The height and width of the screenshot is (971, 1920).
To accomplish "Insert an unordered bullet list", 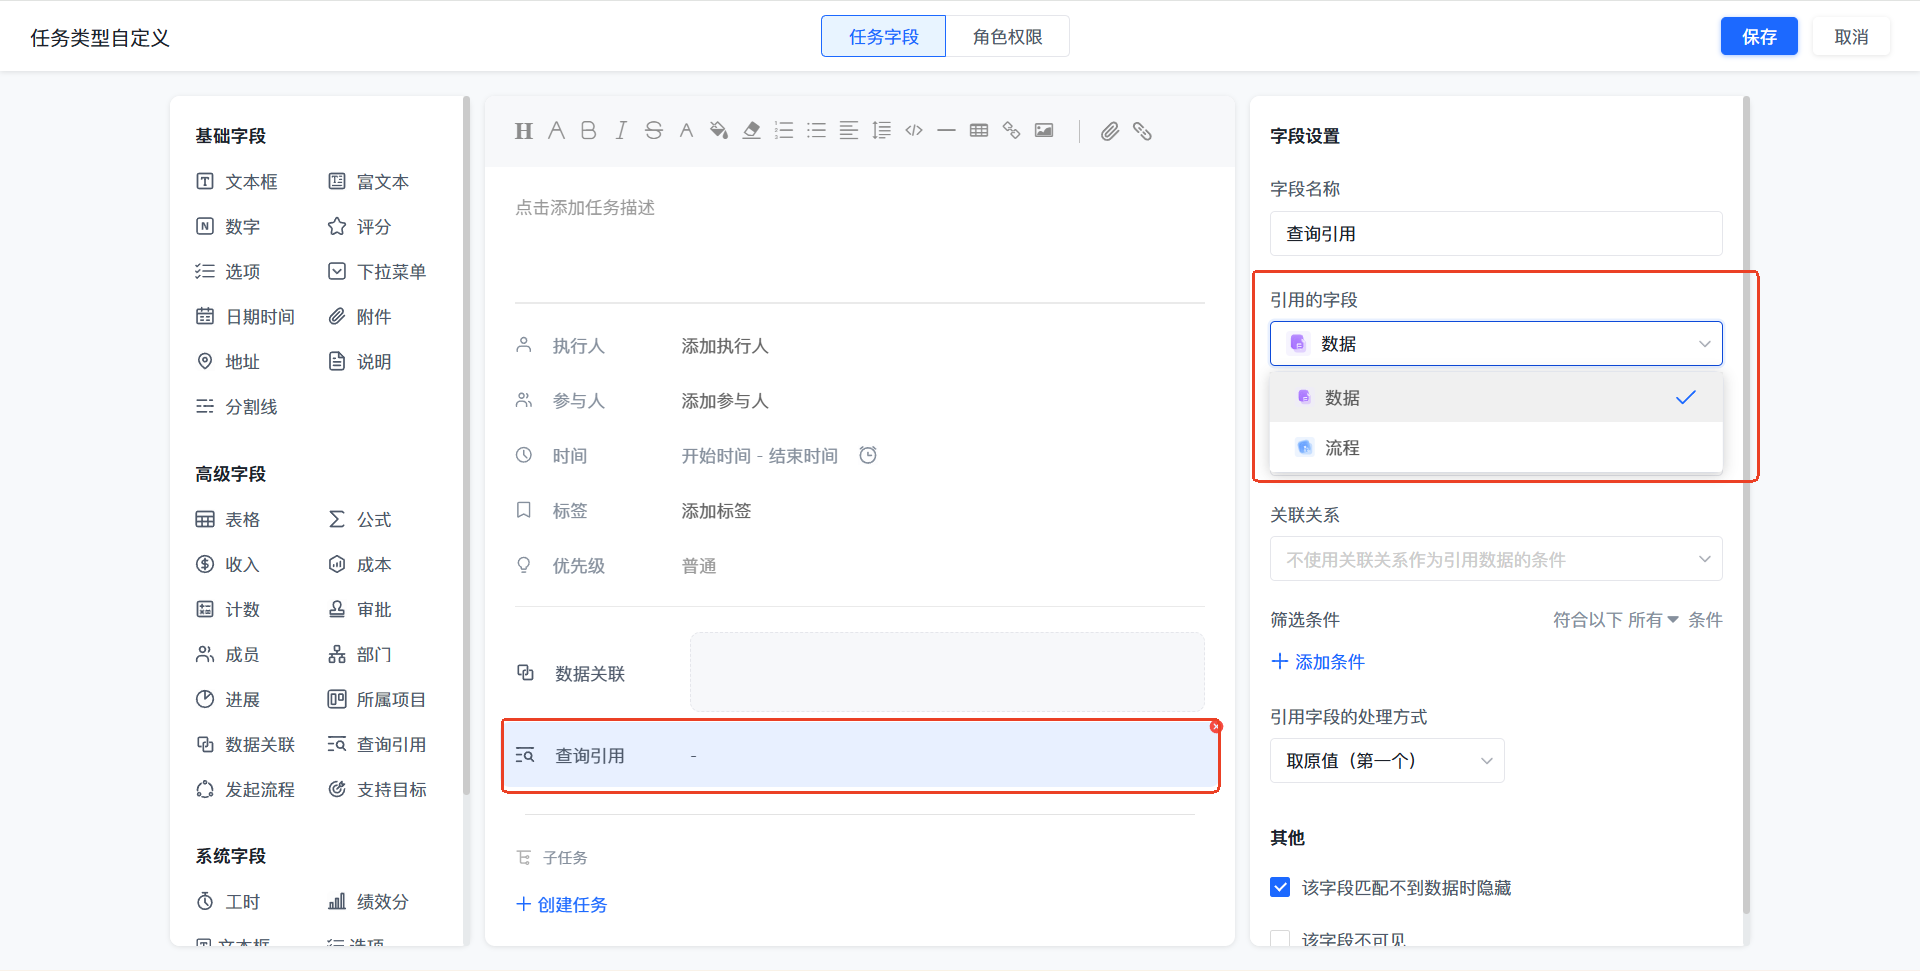I will click(816, 131).
